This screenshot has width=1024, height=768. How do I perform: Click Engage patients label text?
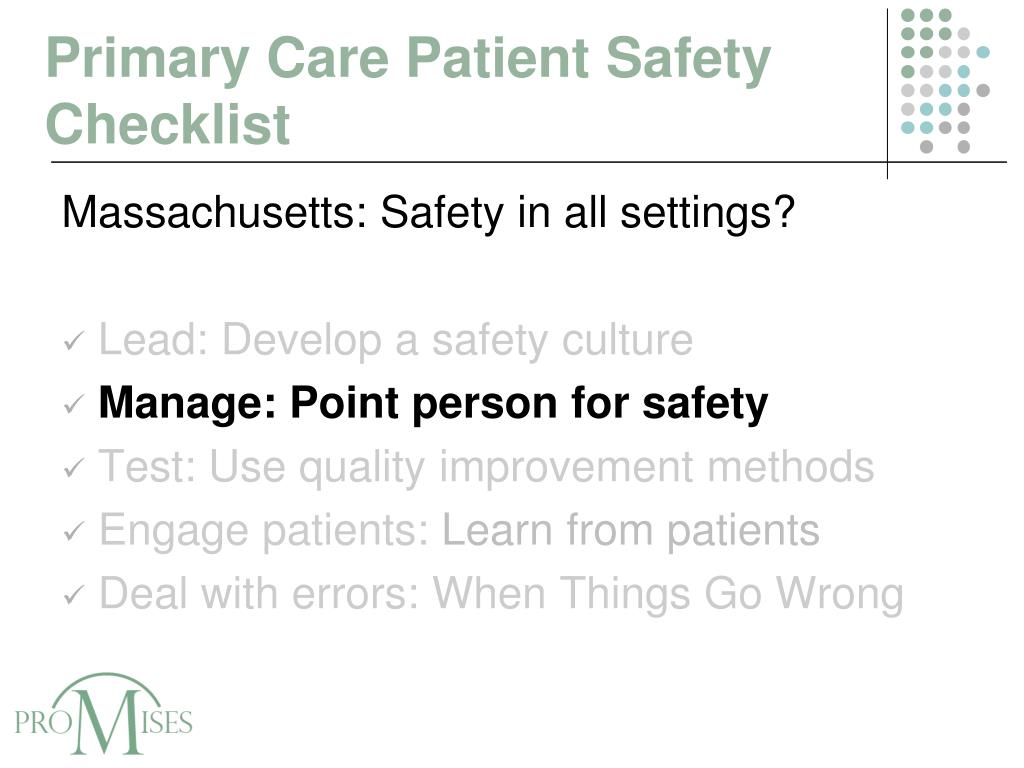264,530
